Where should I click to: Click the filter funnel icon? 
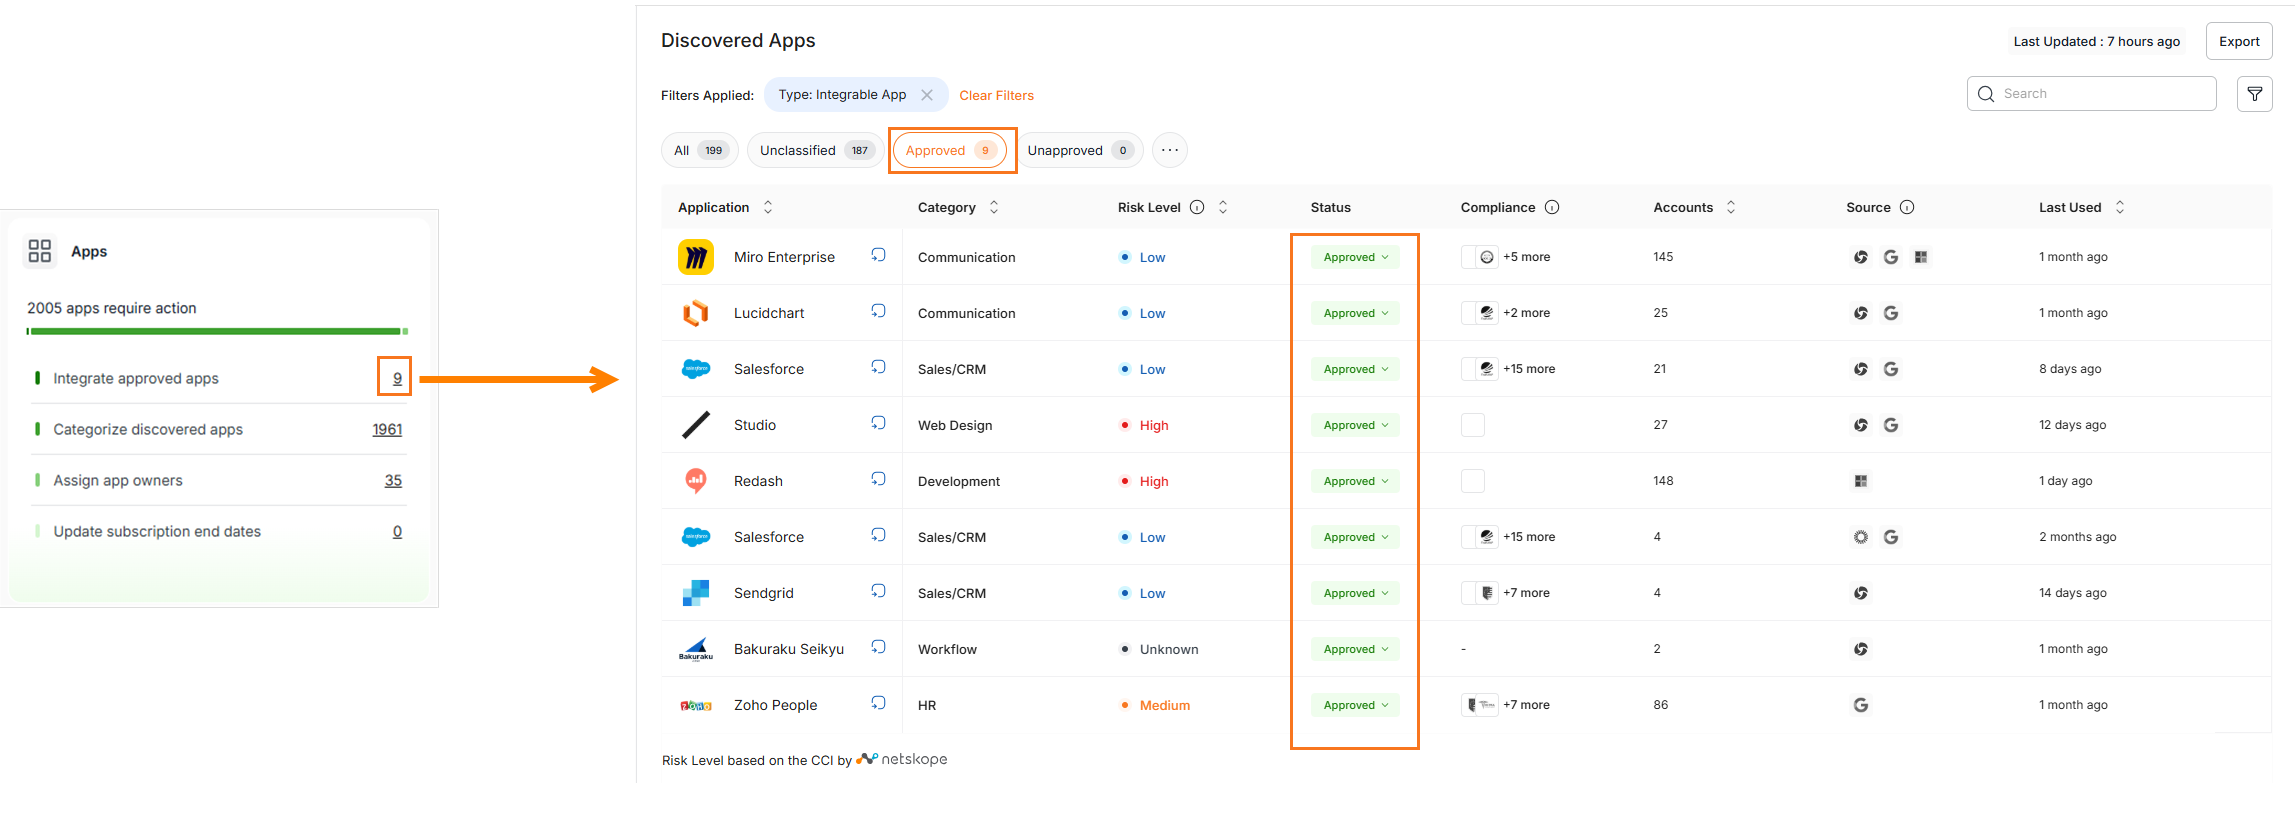[x=2254, y=94]
